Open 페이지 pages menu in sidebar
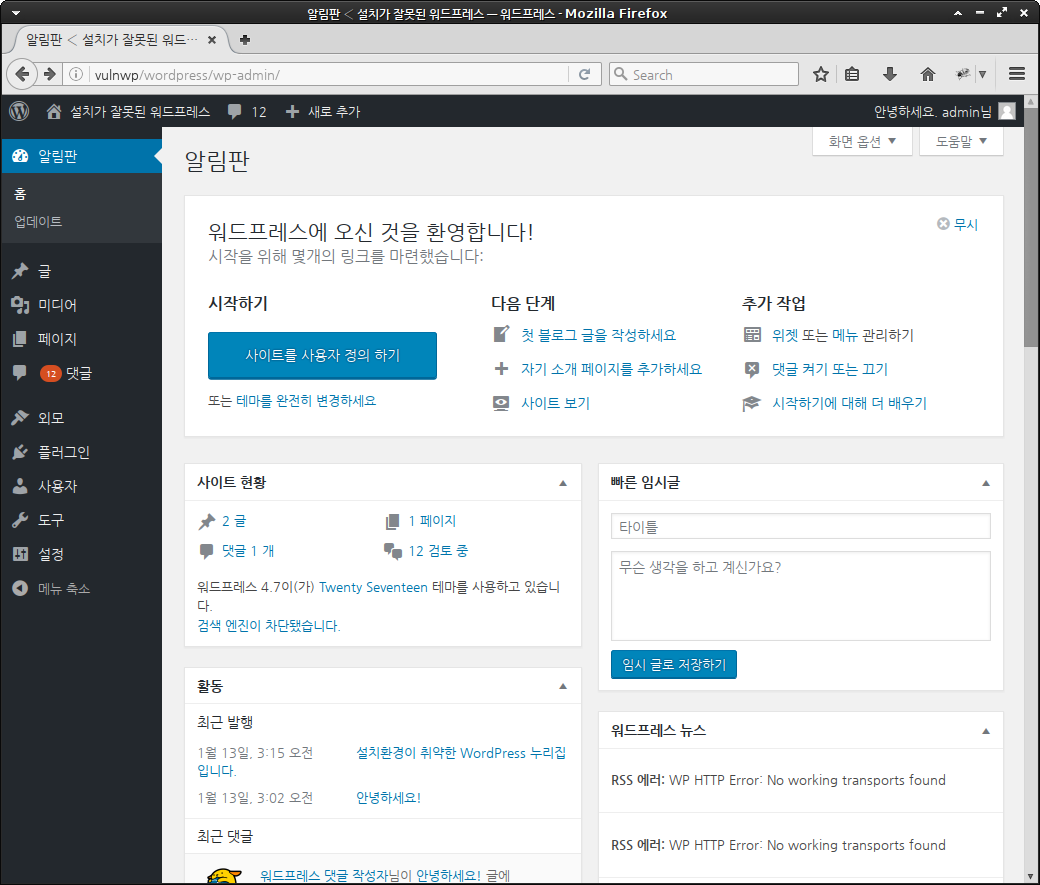Viewport: 1040px width, 885px height. click(81, 339)
